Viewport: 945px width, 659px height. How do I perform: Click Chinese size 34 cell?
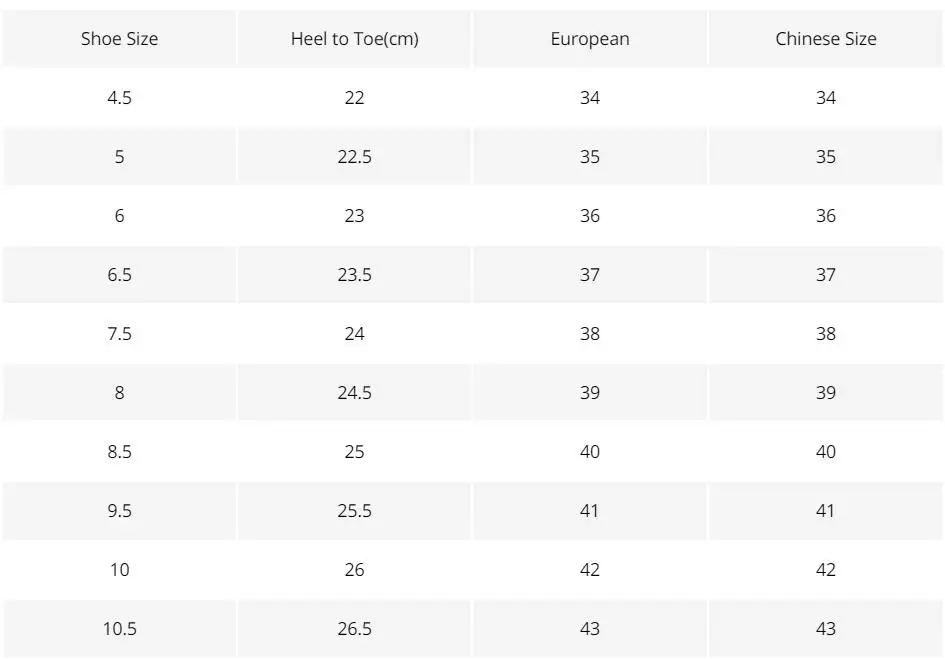point(825,98)
